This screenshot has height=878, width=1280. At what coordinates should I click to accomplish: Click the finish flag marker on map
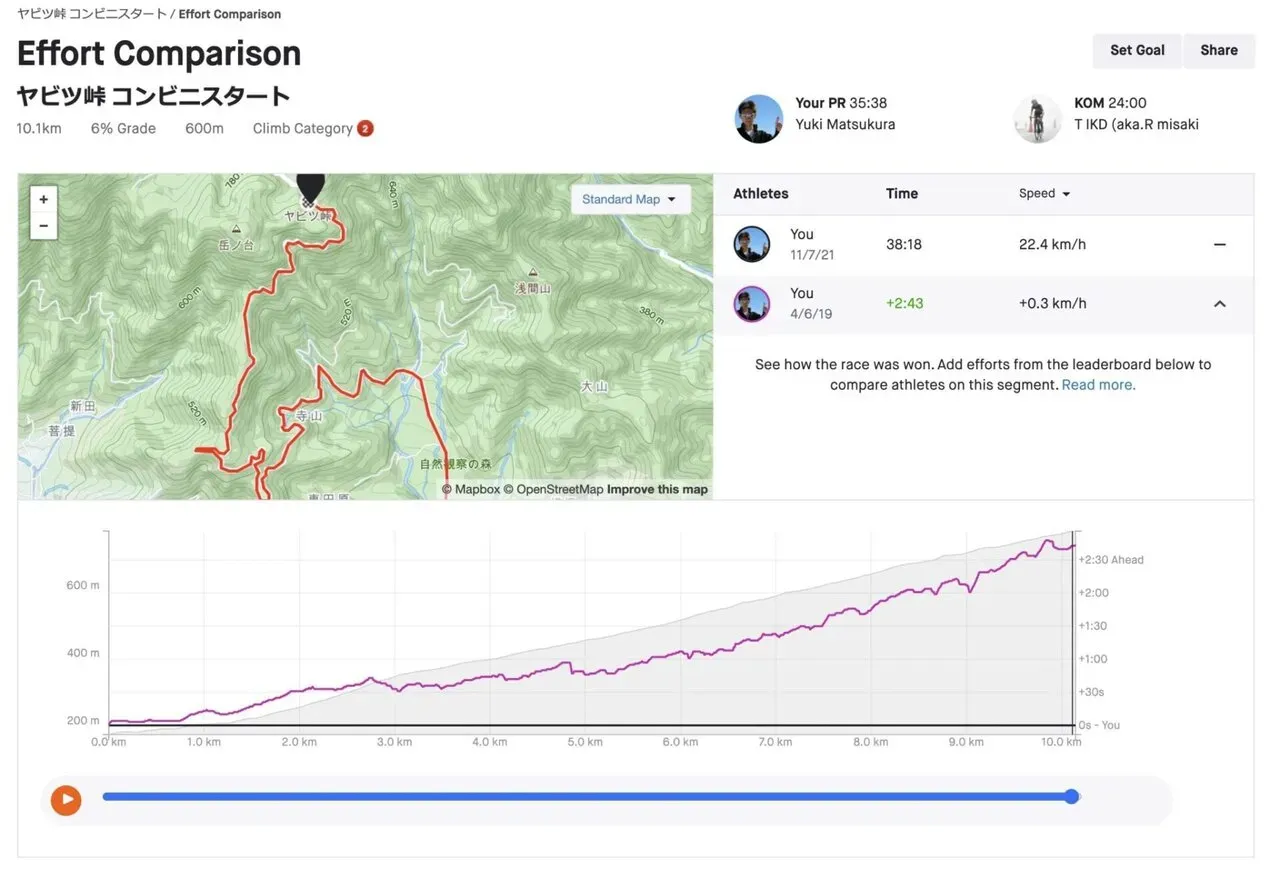[311, 188]
